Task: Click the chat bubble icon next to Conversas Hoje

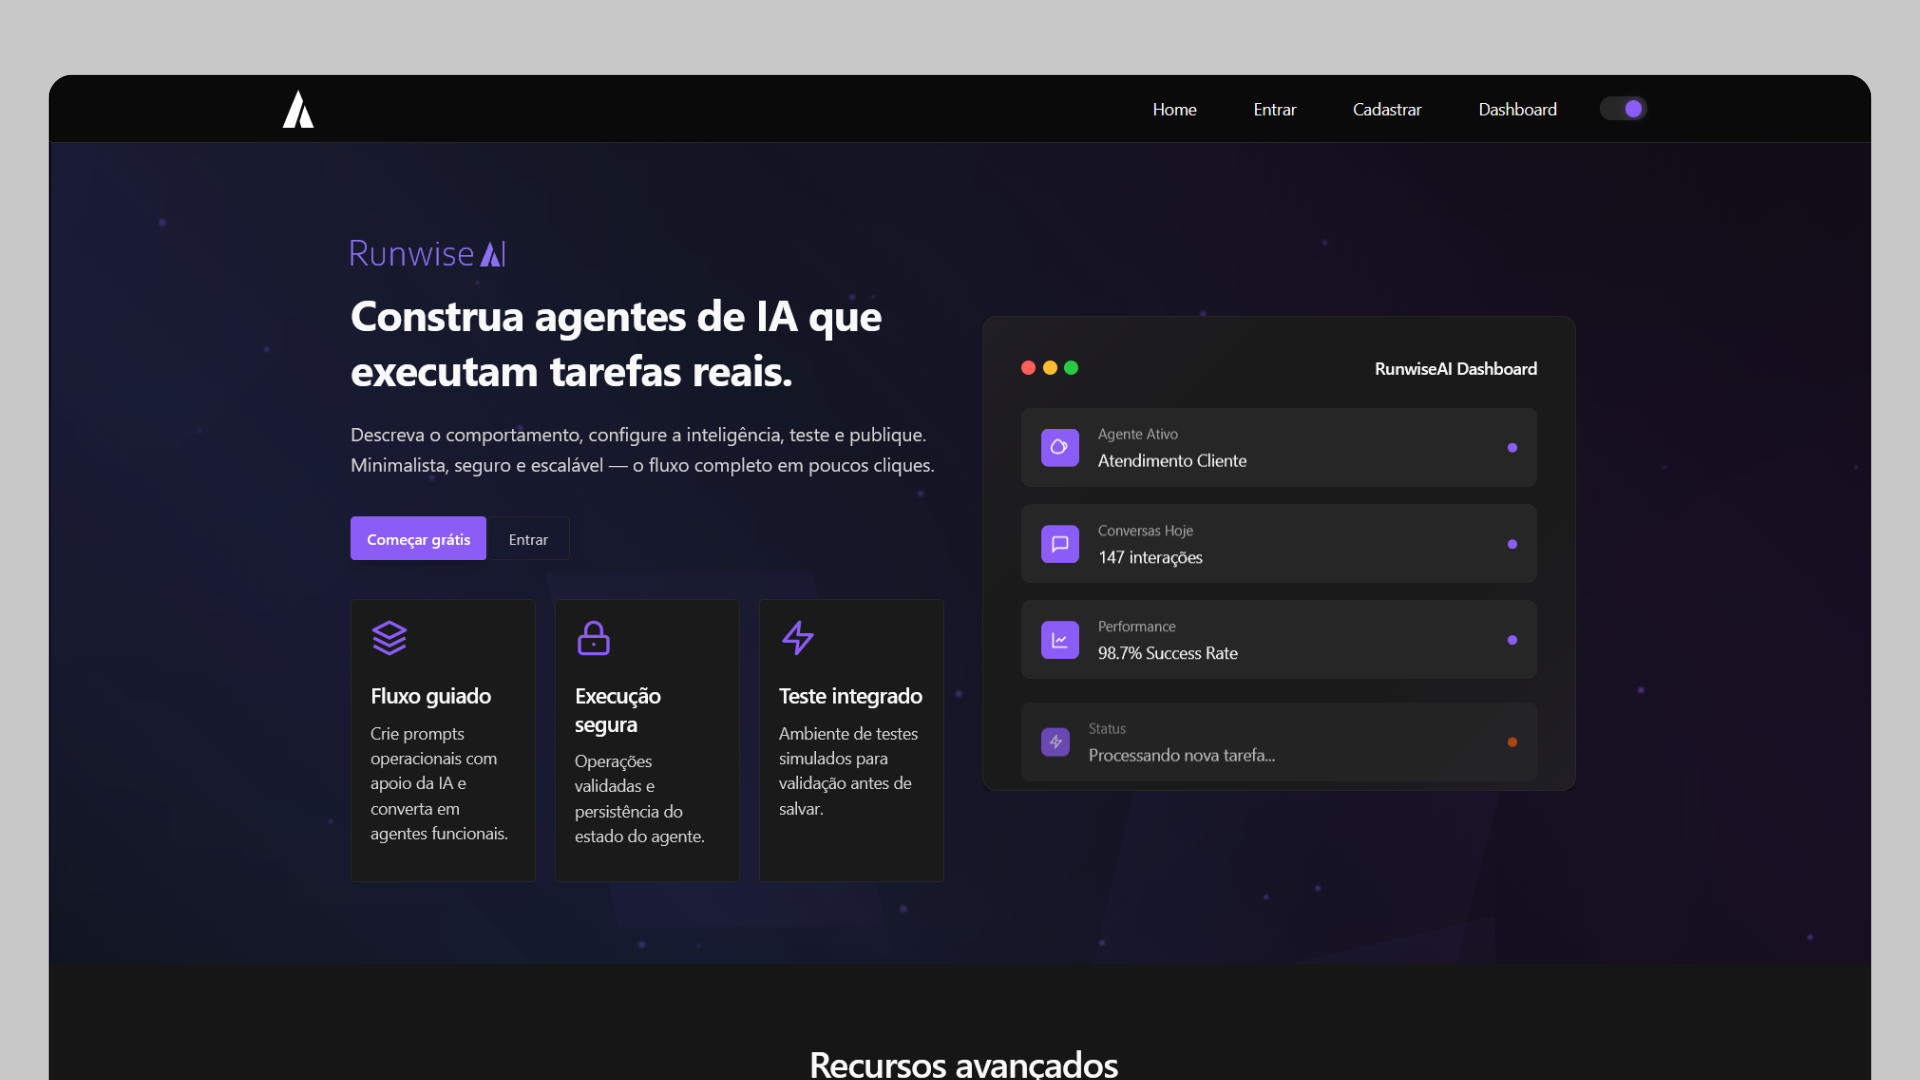Action: 1059,543
